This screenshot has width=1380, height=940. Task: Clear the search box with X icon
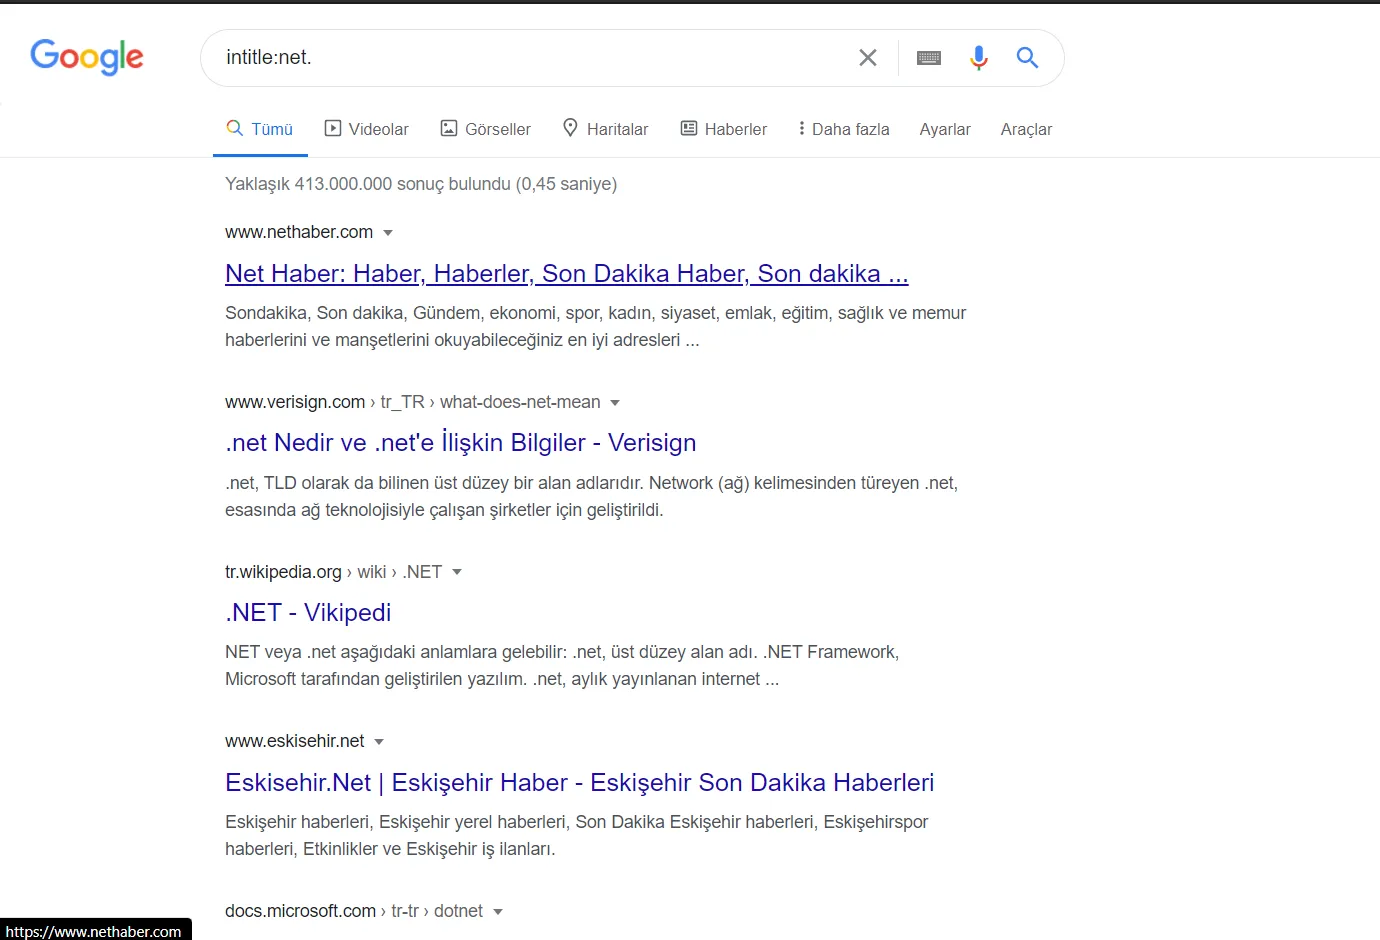(868, 58)
